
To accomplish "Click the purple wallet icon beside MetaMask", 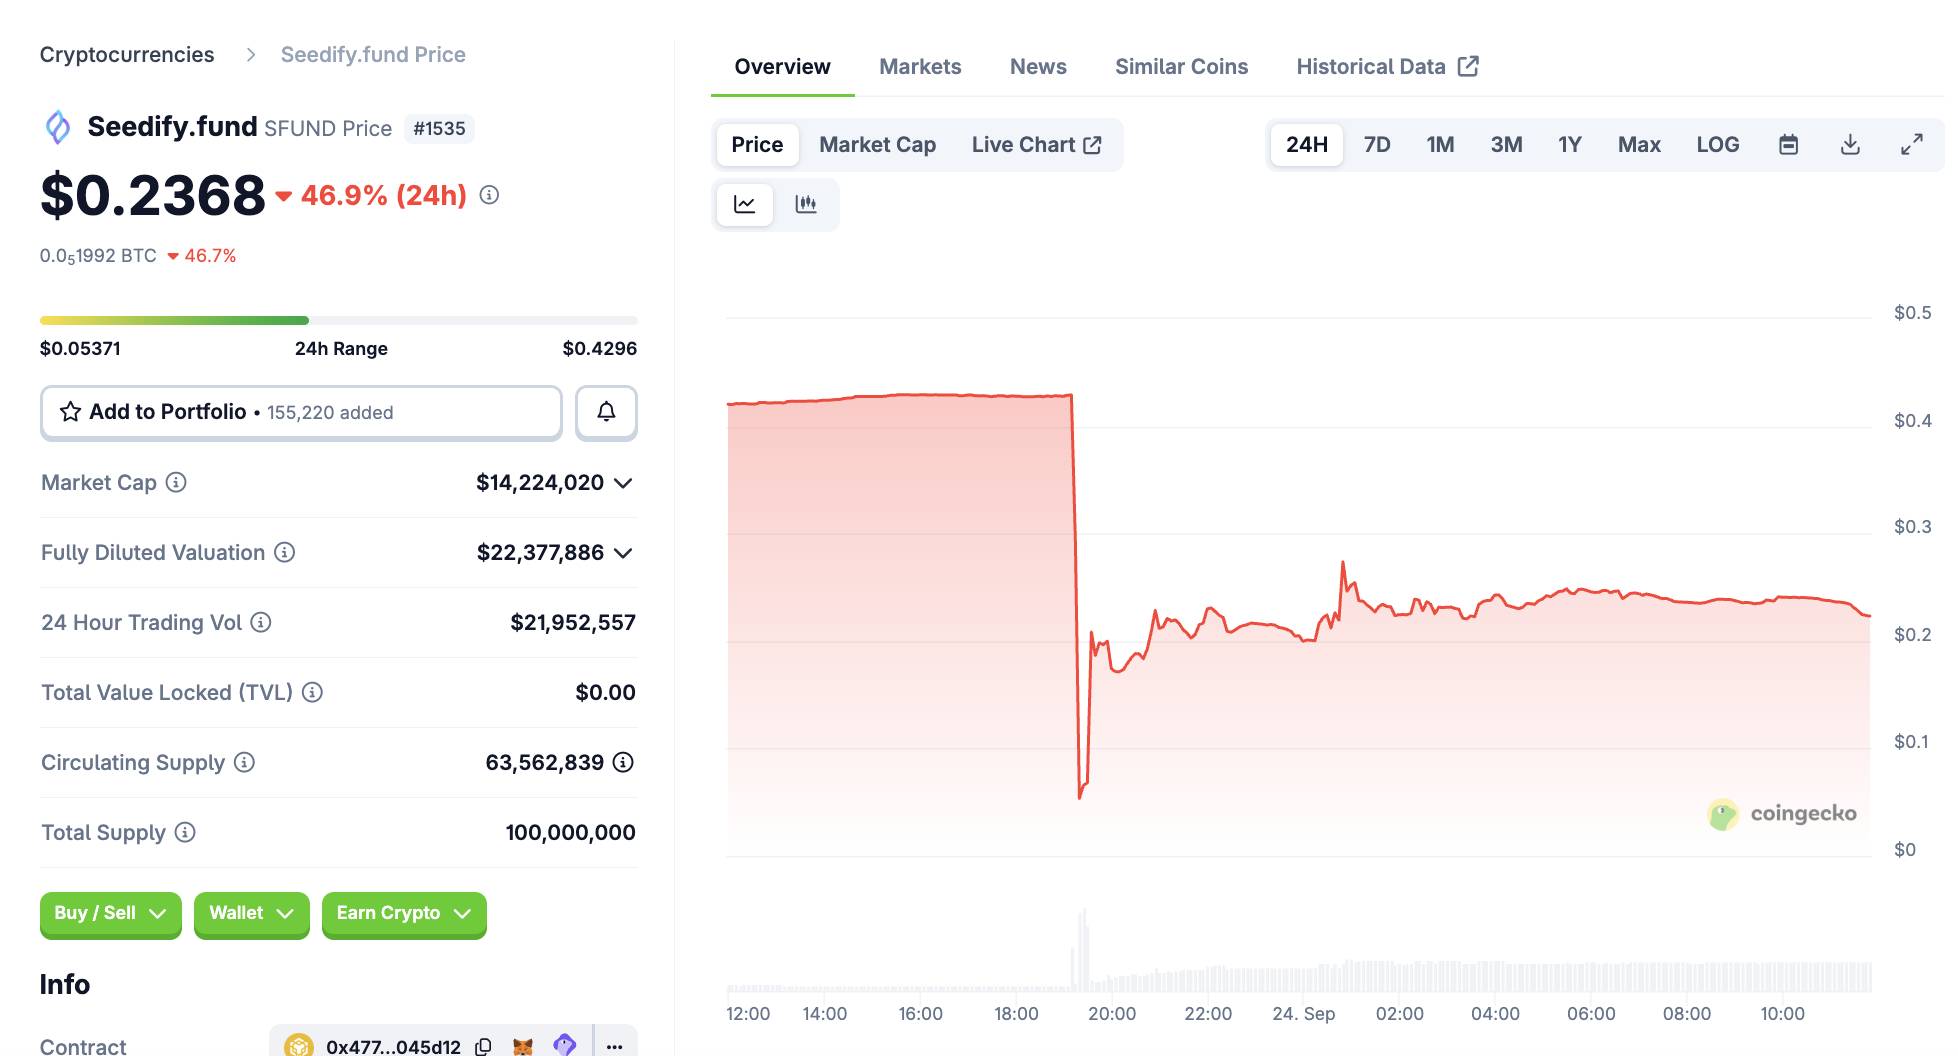I will click(x=564, y=1046).
